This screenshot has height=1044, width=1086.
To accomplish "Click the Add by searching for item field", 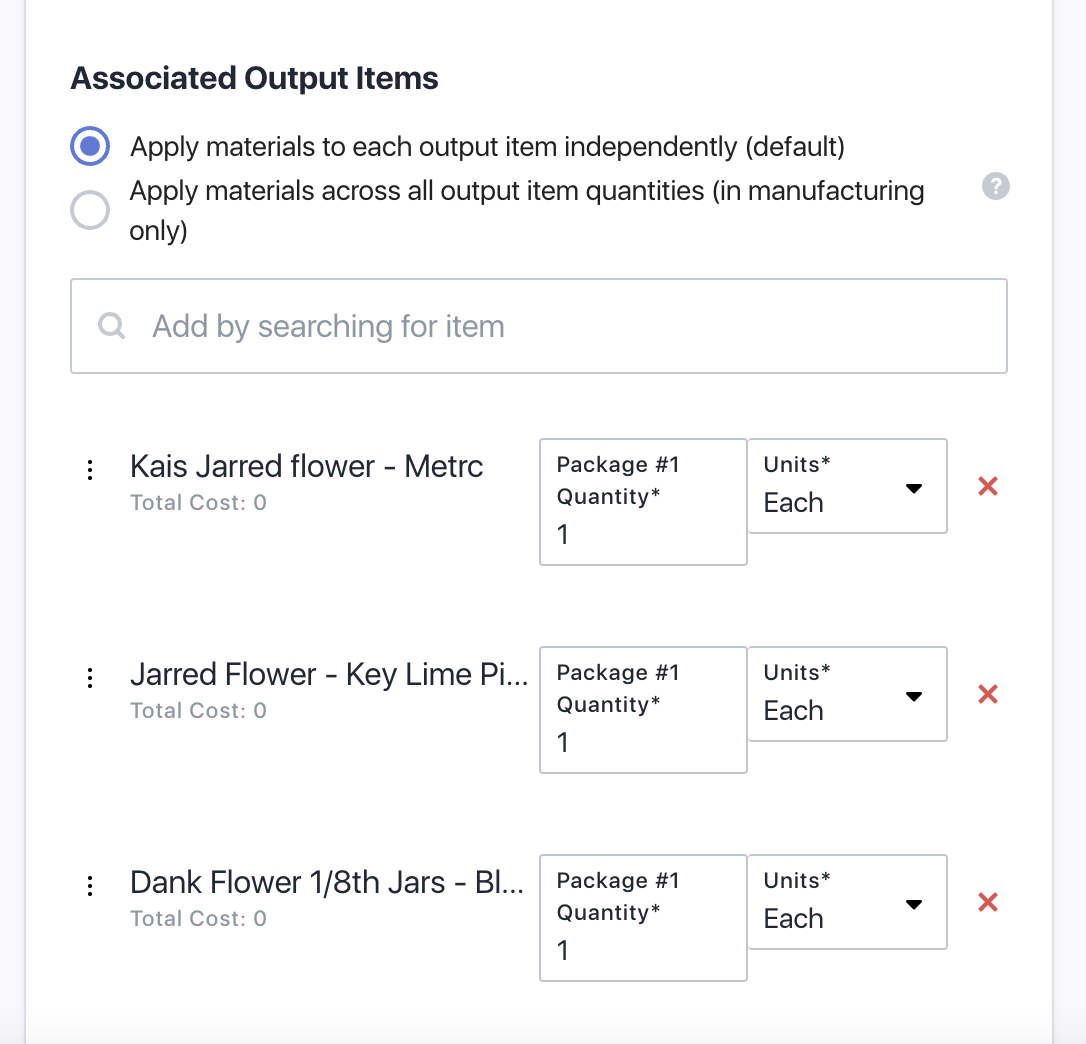I will pos(400,326).
